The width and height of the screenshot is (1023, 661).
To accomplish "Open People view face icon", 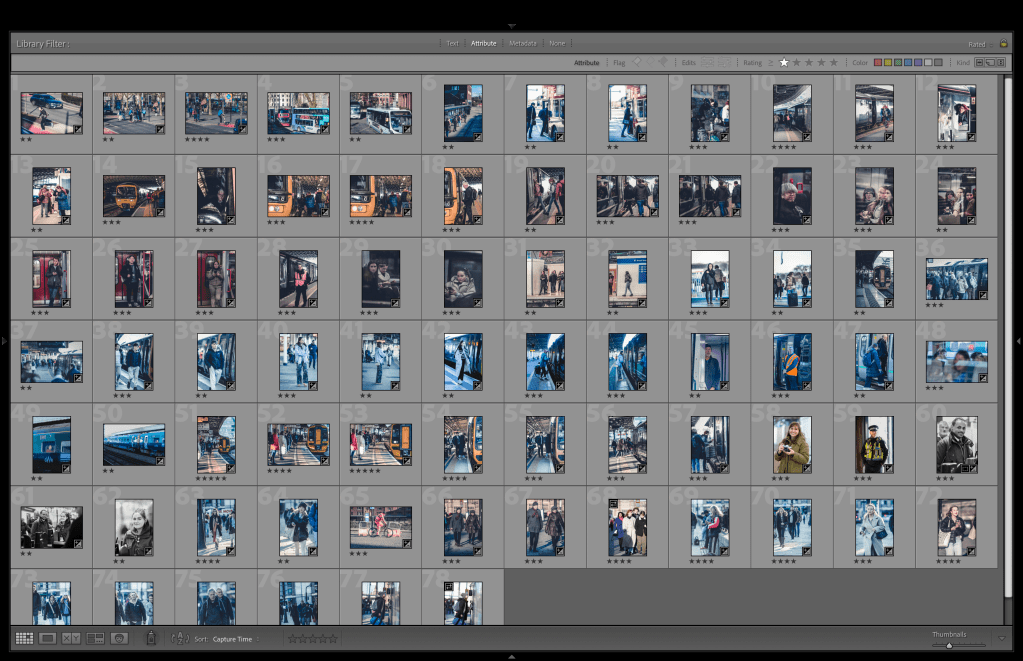I will point(119,638).
